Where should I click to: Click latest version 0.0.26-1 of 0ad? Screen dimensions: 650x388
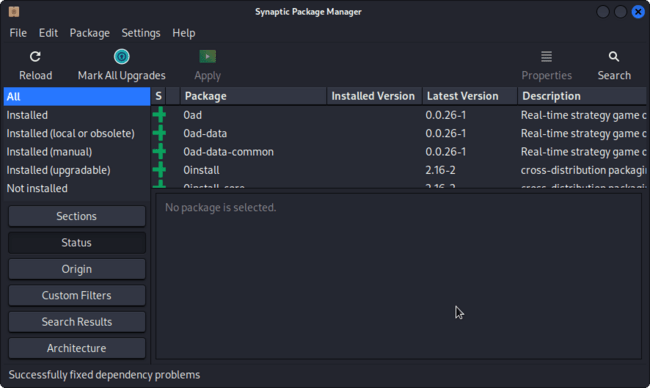[x=446, y=115]
